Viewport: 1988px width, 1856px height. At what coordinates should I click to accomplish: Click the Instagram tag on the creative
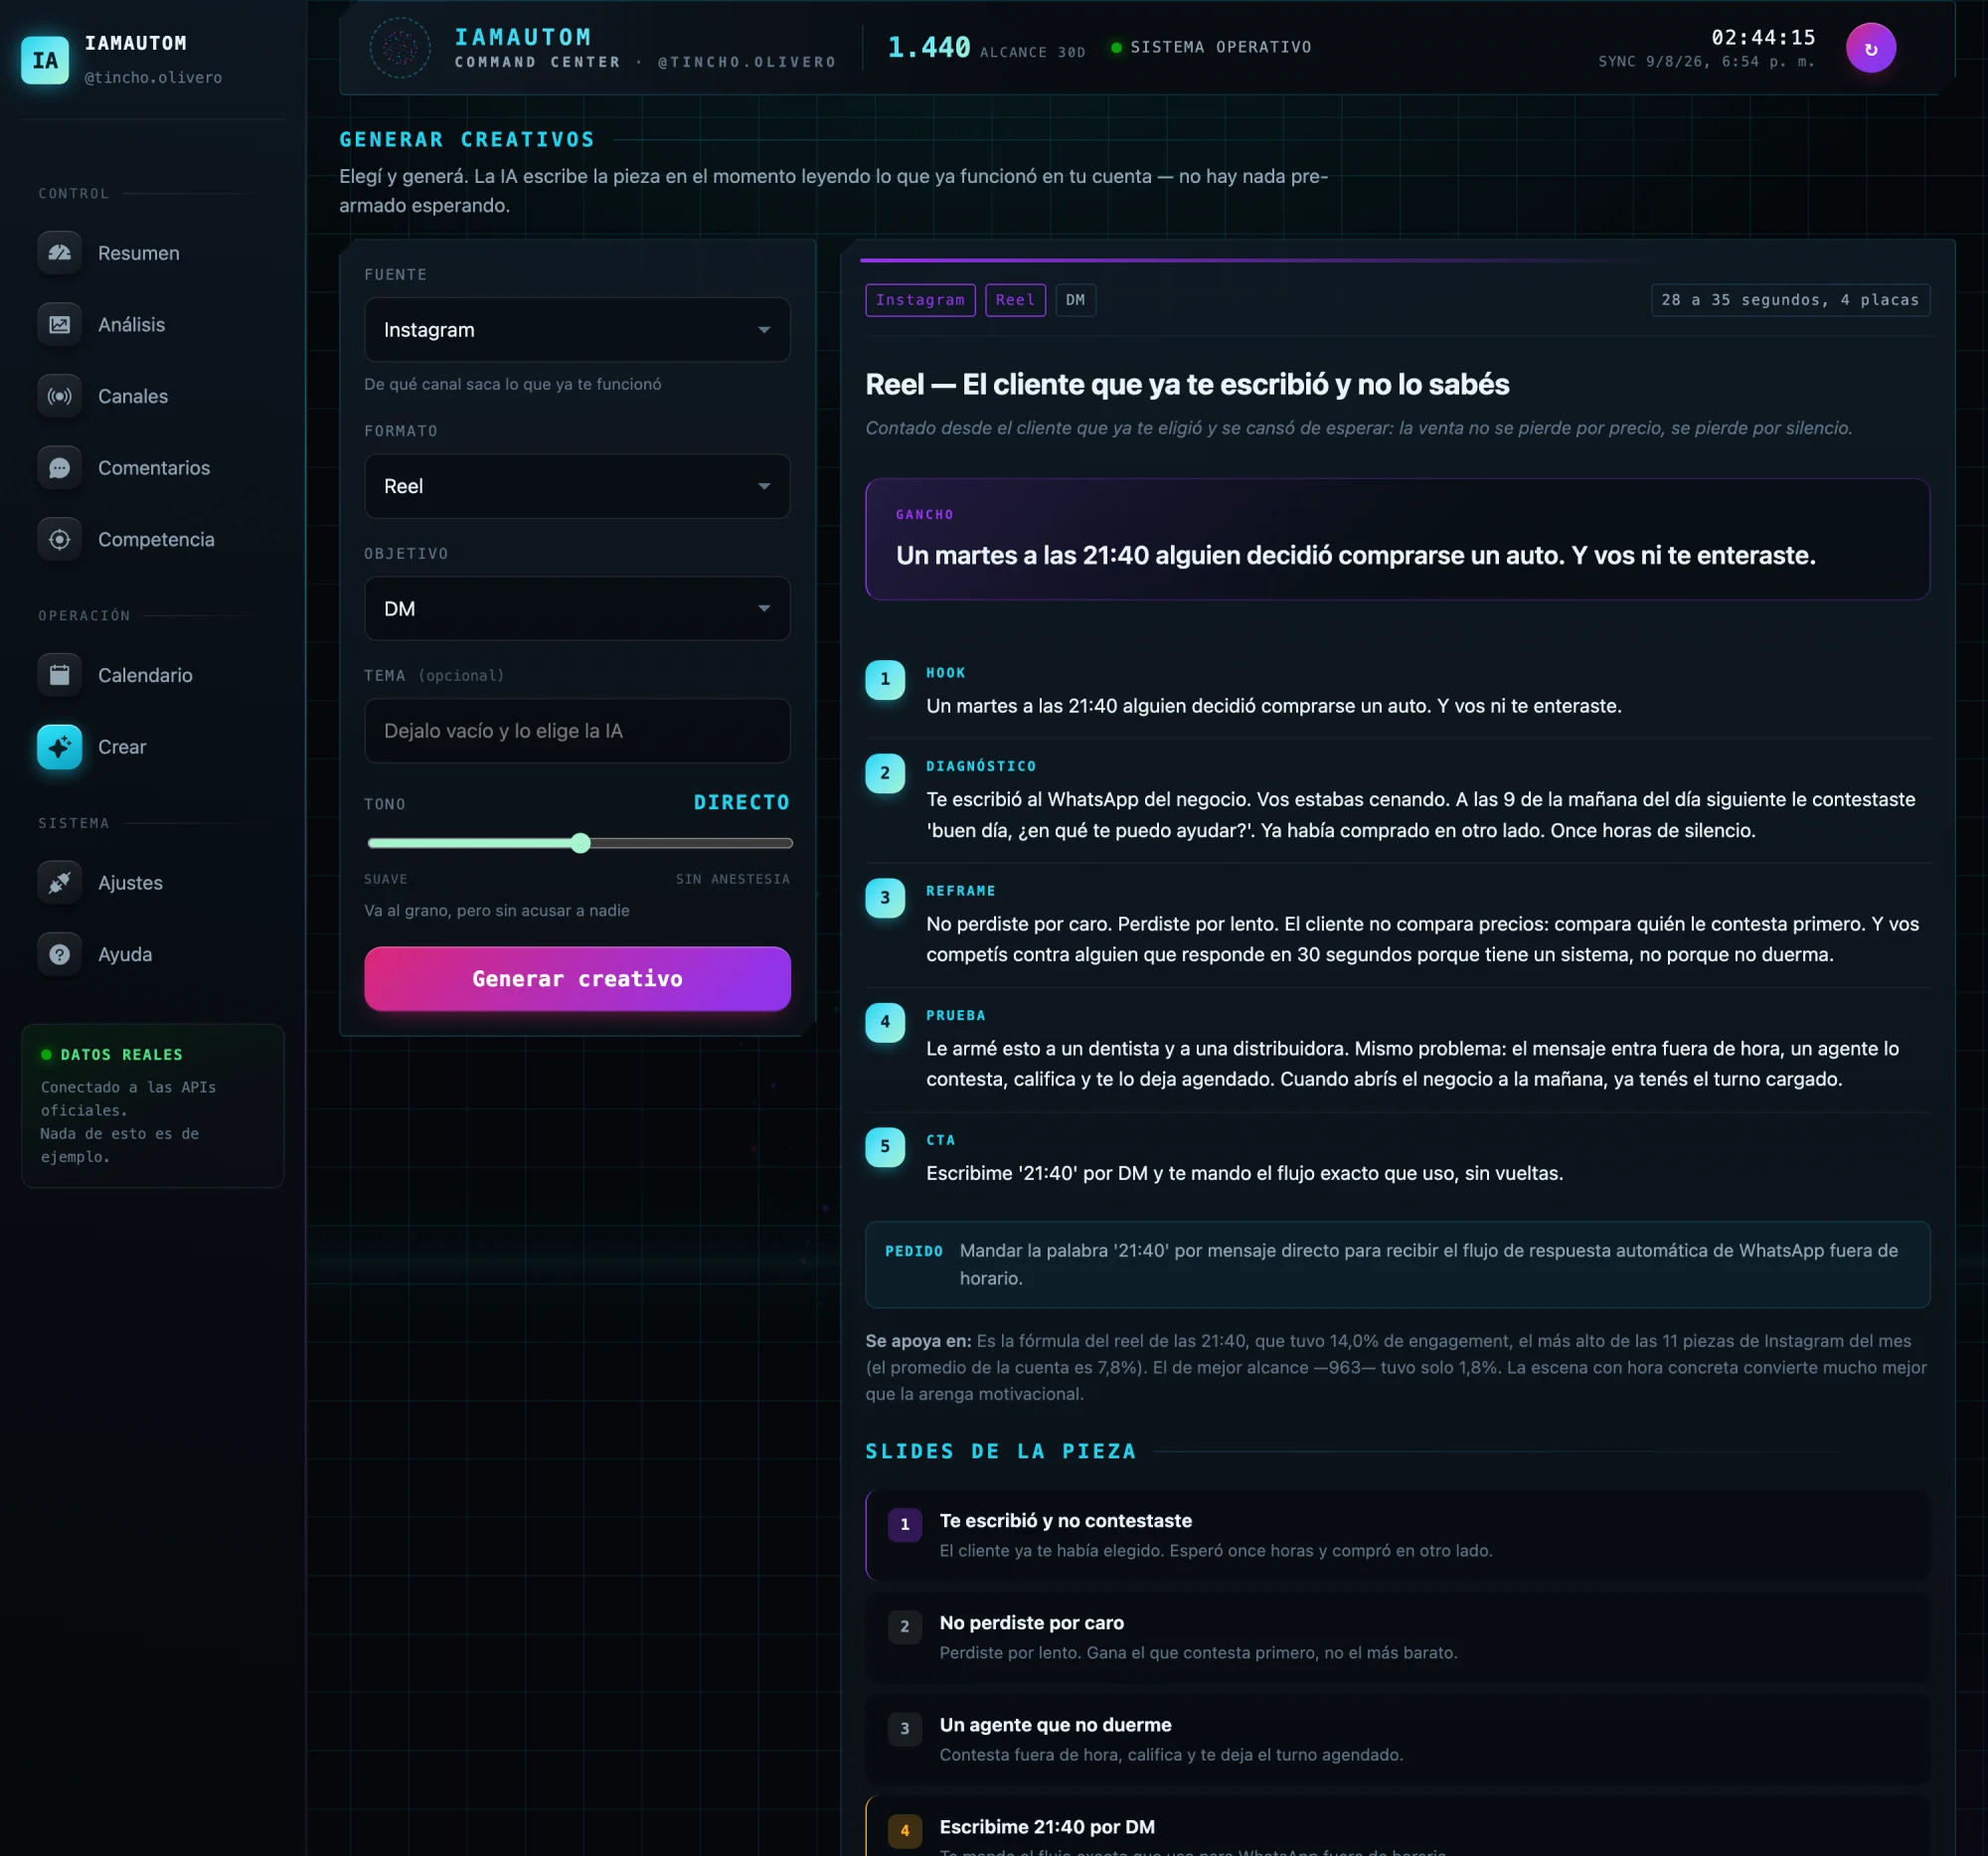click(x=920, y=300)
